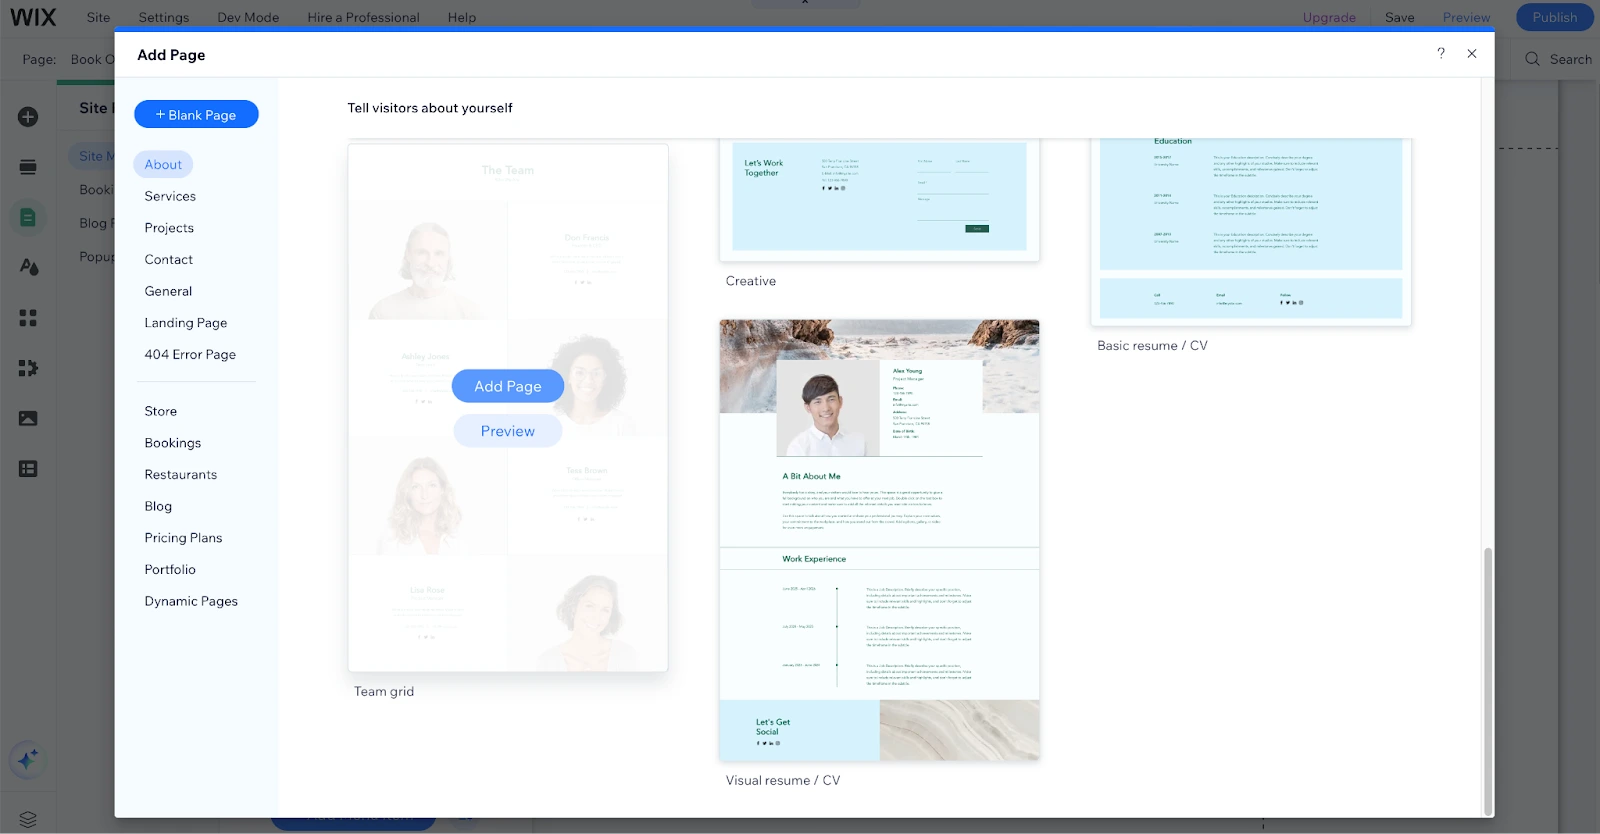
Task: Open the Sections icon in left sidebar
Action: coord(28,167)
